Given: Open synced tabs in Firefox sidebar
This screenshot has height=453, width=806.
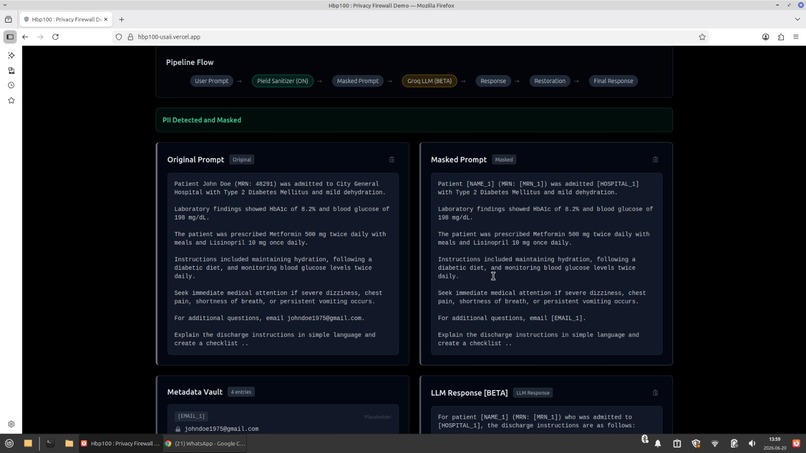Looking at the screenshot, I should coord(11,70).
